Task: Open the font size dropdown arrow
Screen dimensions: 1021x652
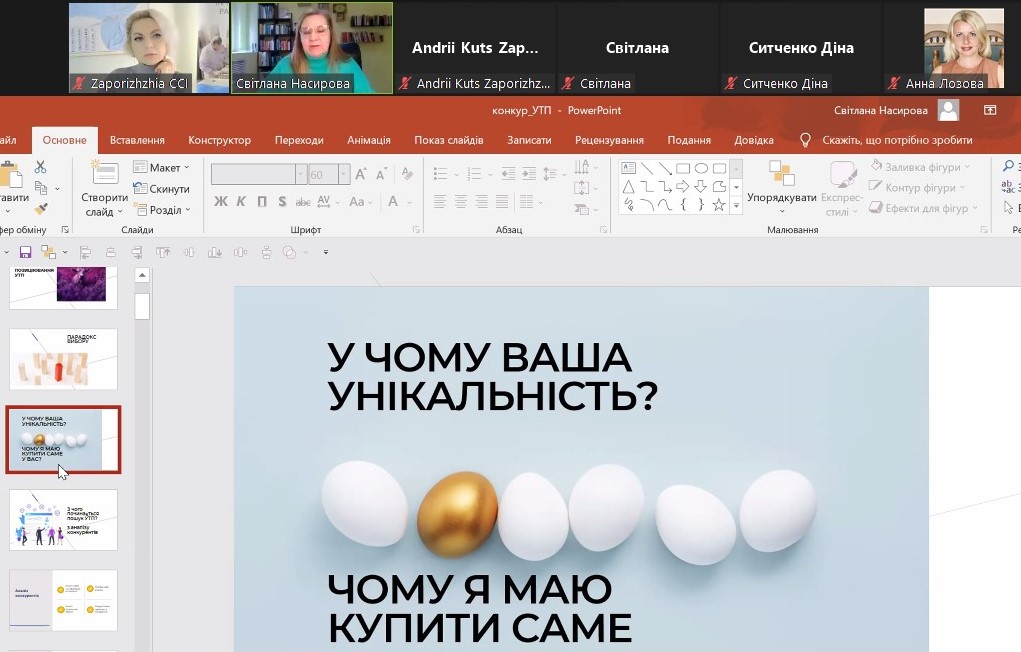Action: [x=344, y=174]
